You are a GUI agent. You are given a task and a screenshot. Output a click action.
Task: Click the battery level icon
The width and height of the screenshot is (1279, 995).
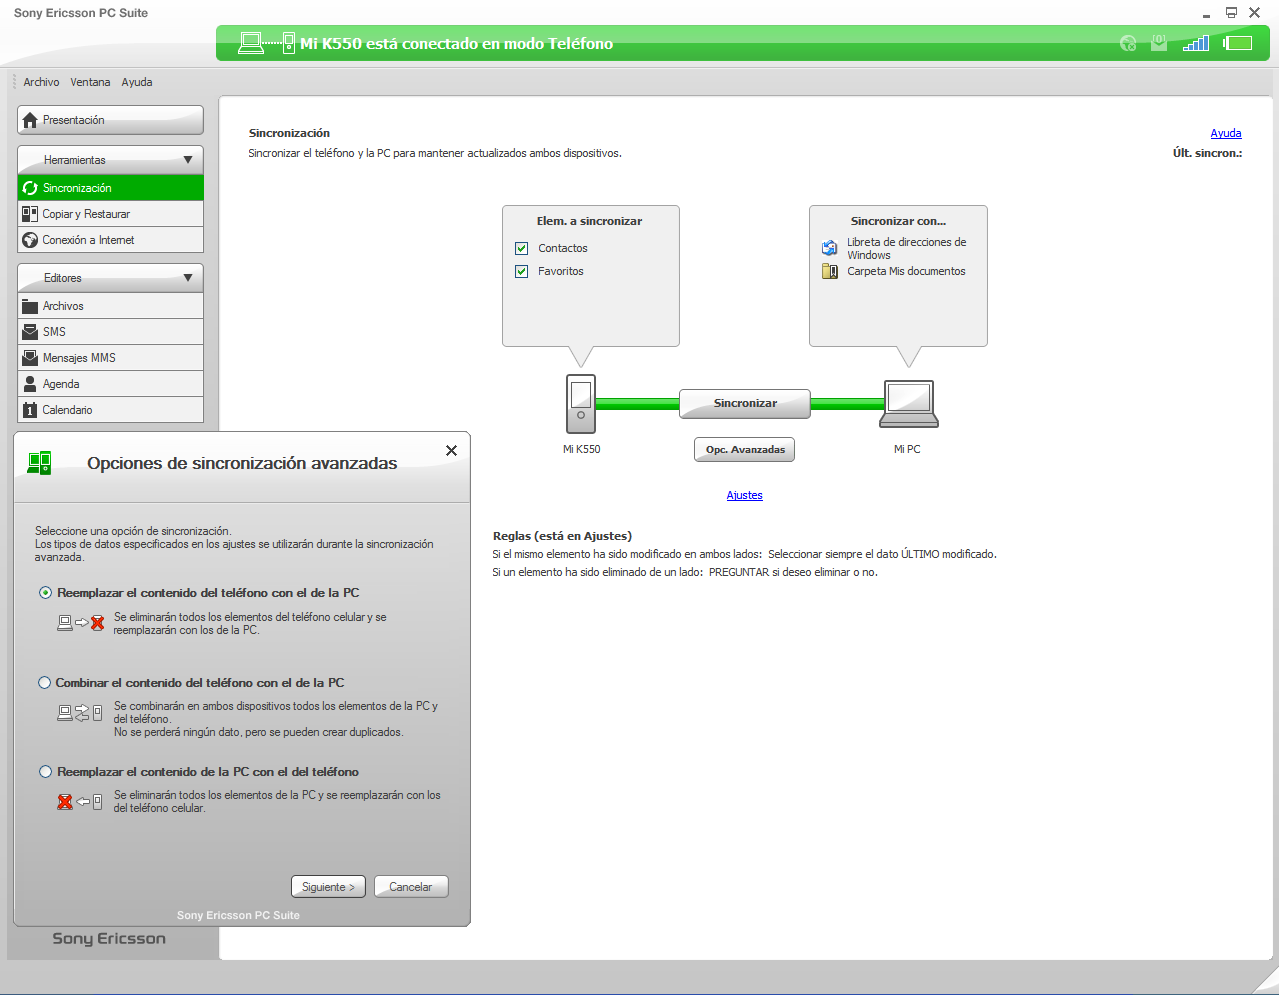1238,43
